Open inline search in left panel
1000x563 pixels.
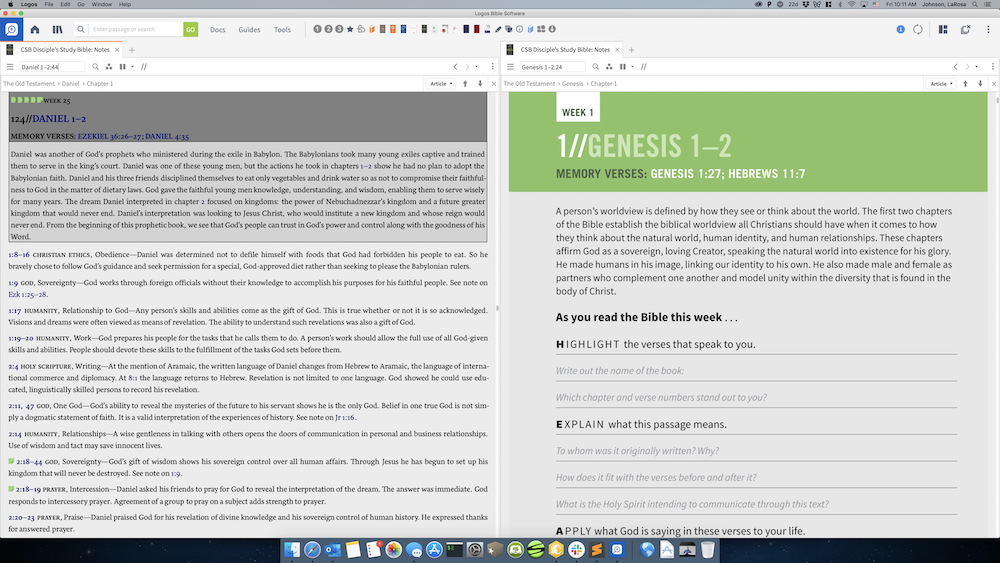96,67
